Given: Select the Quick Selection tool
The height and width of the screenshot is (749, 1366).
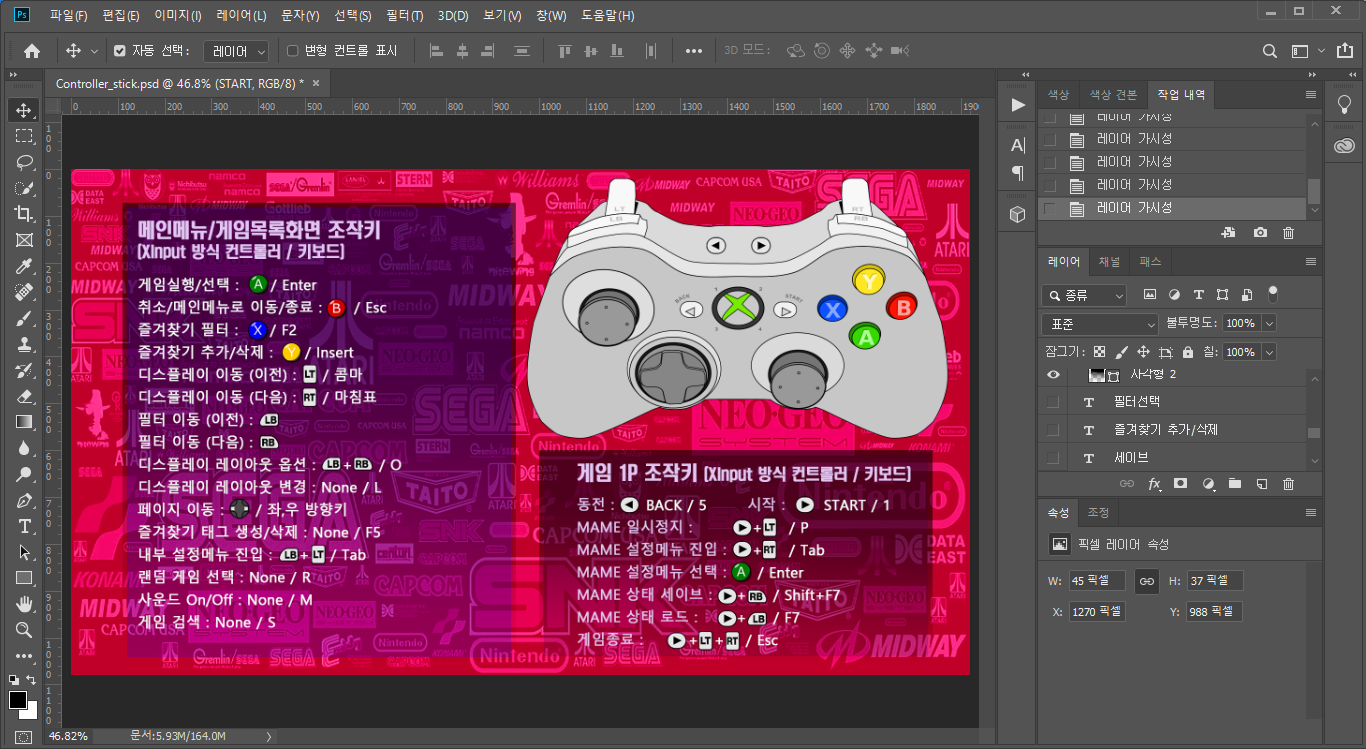Looking at the screenshot, I should point(23,188).
